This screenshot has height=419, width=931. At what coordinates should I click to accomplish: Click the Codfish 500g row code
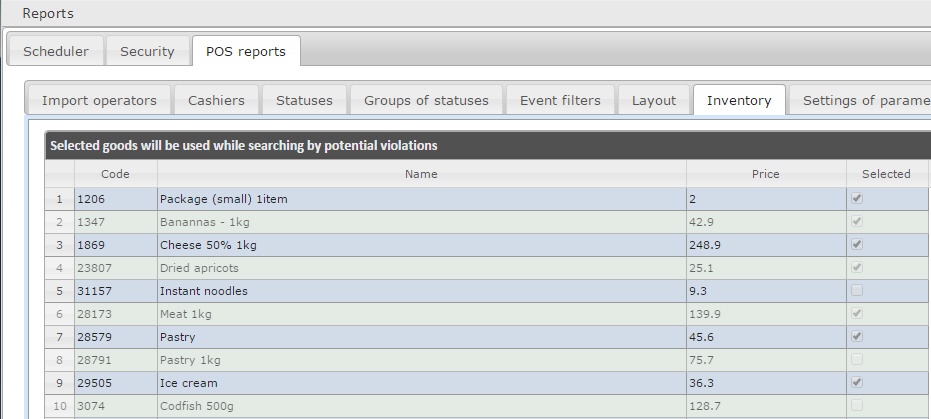point(115,406)
